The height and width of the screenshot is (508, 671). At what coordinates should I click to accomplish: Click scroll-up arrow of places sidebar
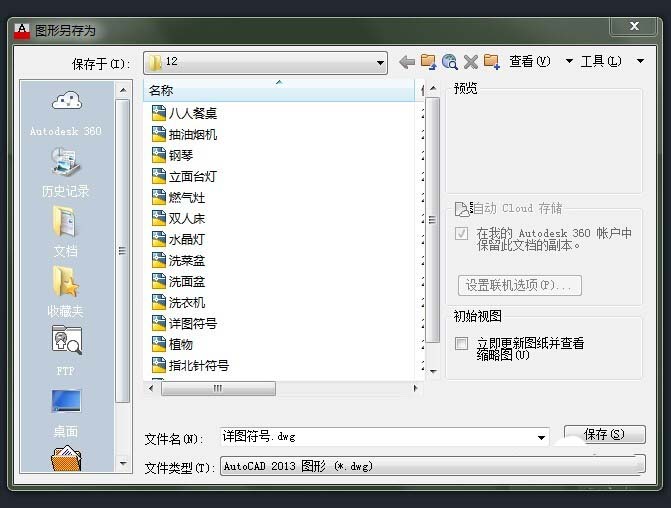tap(123, 90)
